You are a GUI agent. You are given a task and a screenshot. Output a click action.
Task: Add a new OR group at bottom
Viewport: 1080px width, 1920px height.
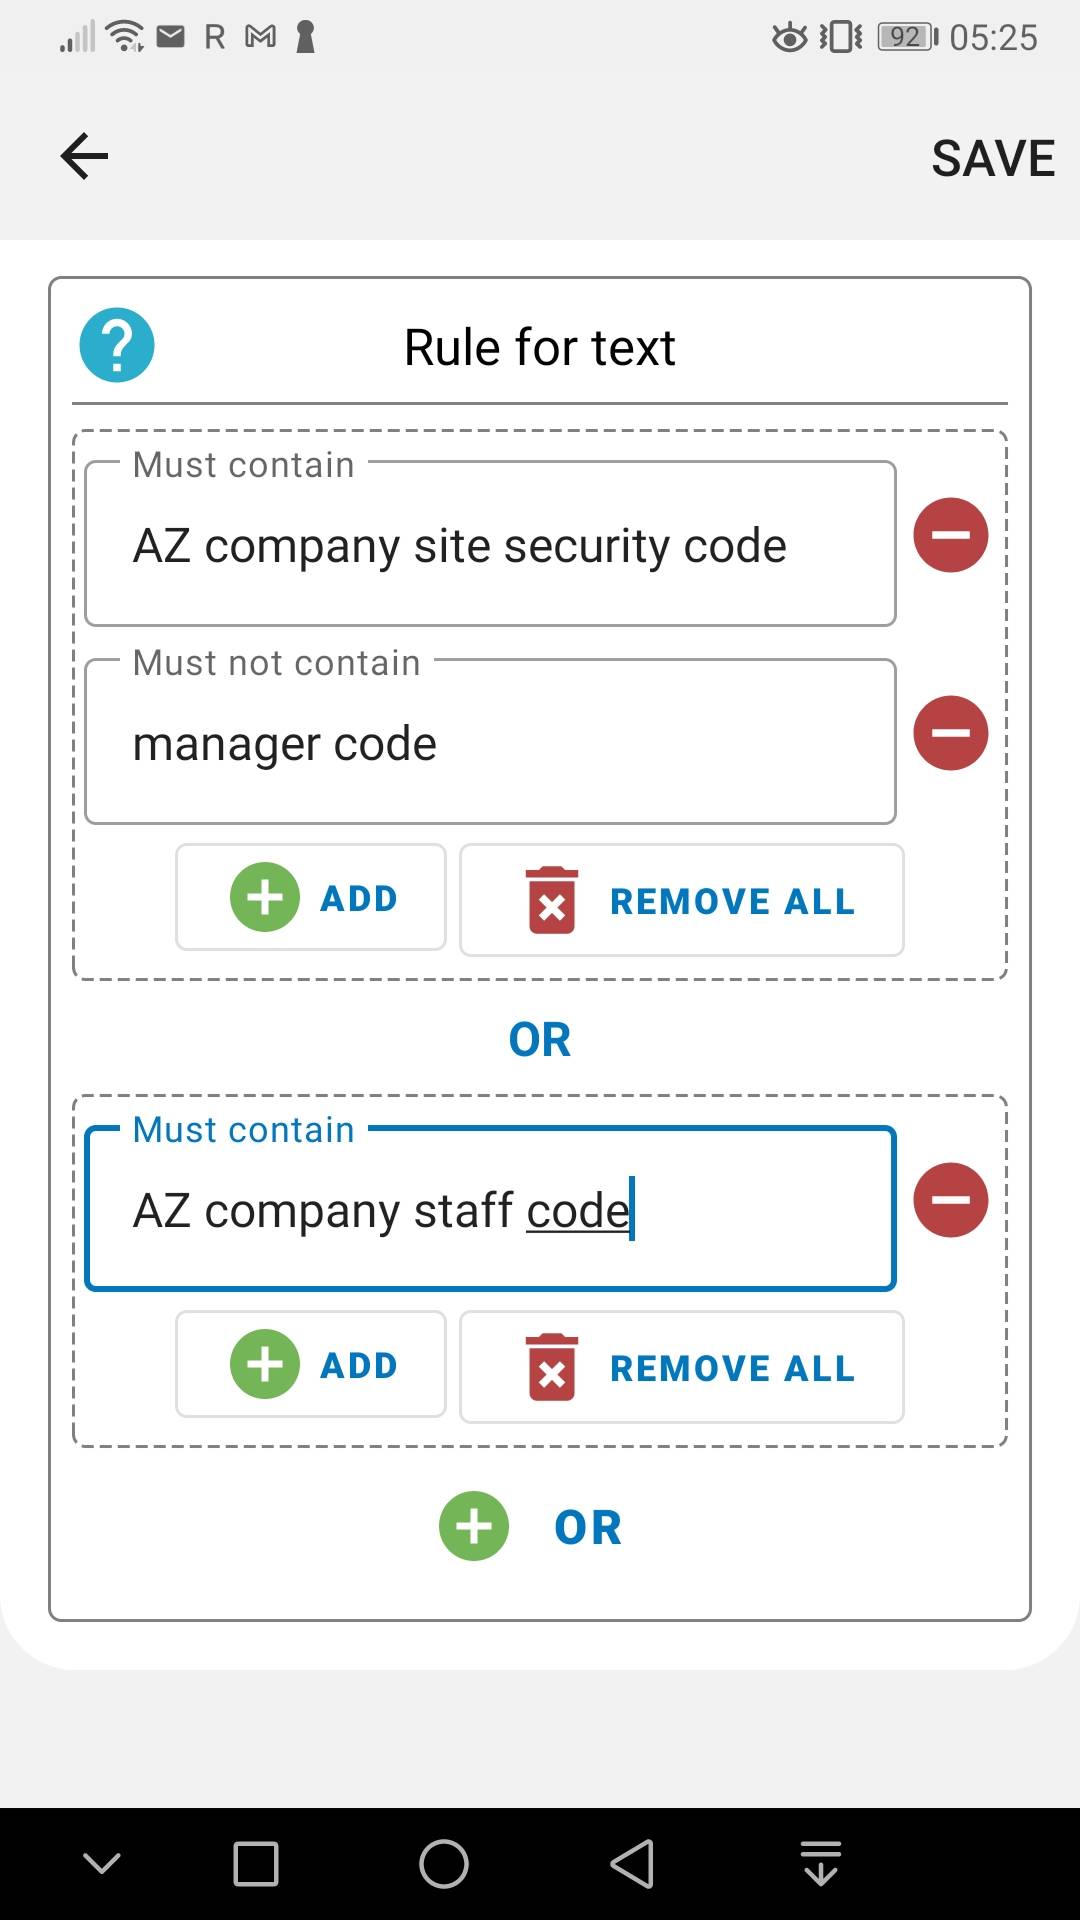point(532,1526)
